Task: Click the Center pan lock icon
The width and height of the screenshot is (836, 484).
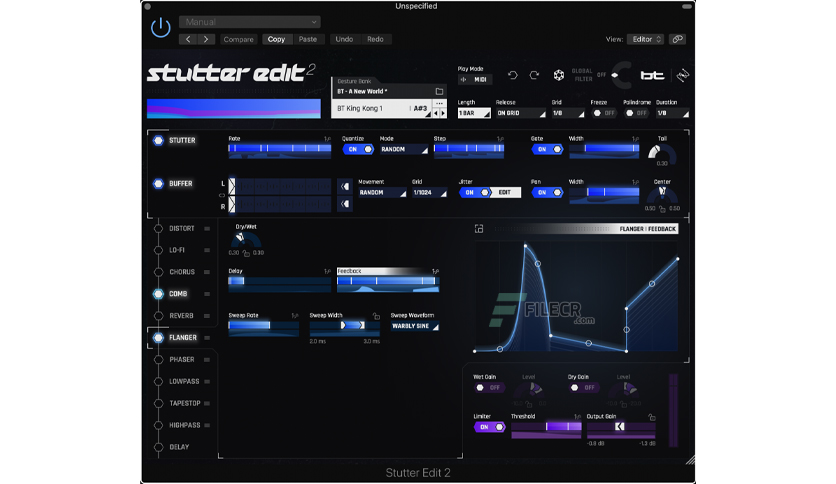Action: point(662,209)
